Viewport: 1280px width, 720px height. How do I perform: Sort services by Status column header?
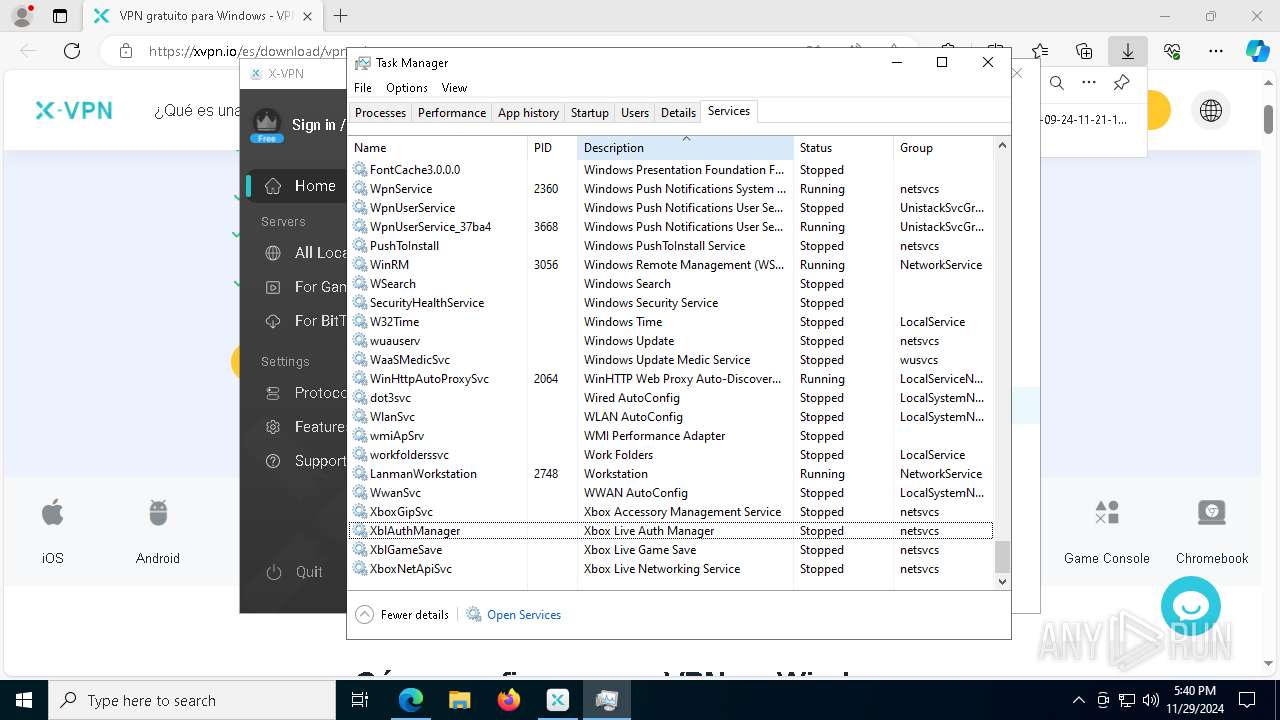click(x=843, y=148)
